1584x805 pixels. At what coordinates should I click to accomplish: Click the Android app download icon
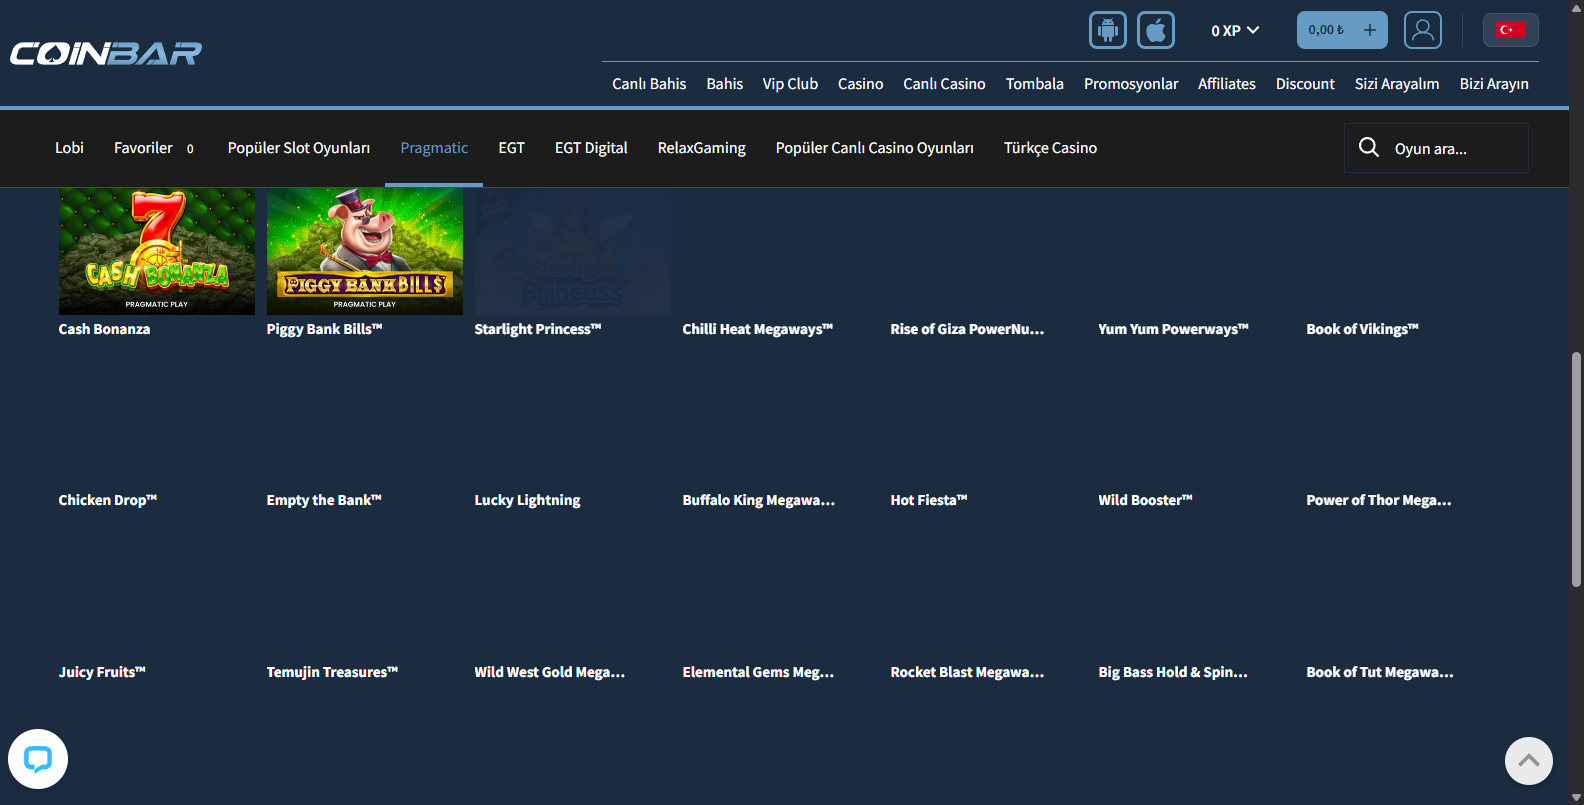1107,30
